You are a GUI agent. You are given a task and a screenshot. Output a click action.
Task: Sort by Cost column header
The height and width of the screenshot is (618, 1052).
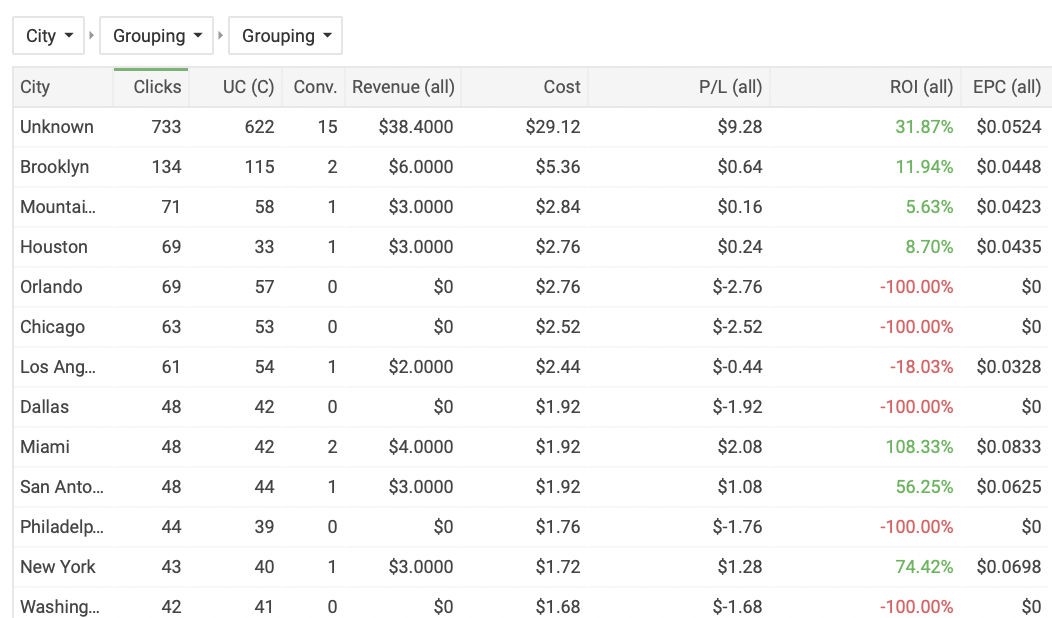pyautogui.click(x=524, y=87)
